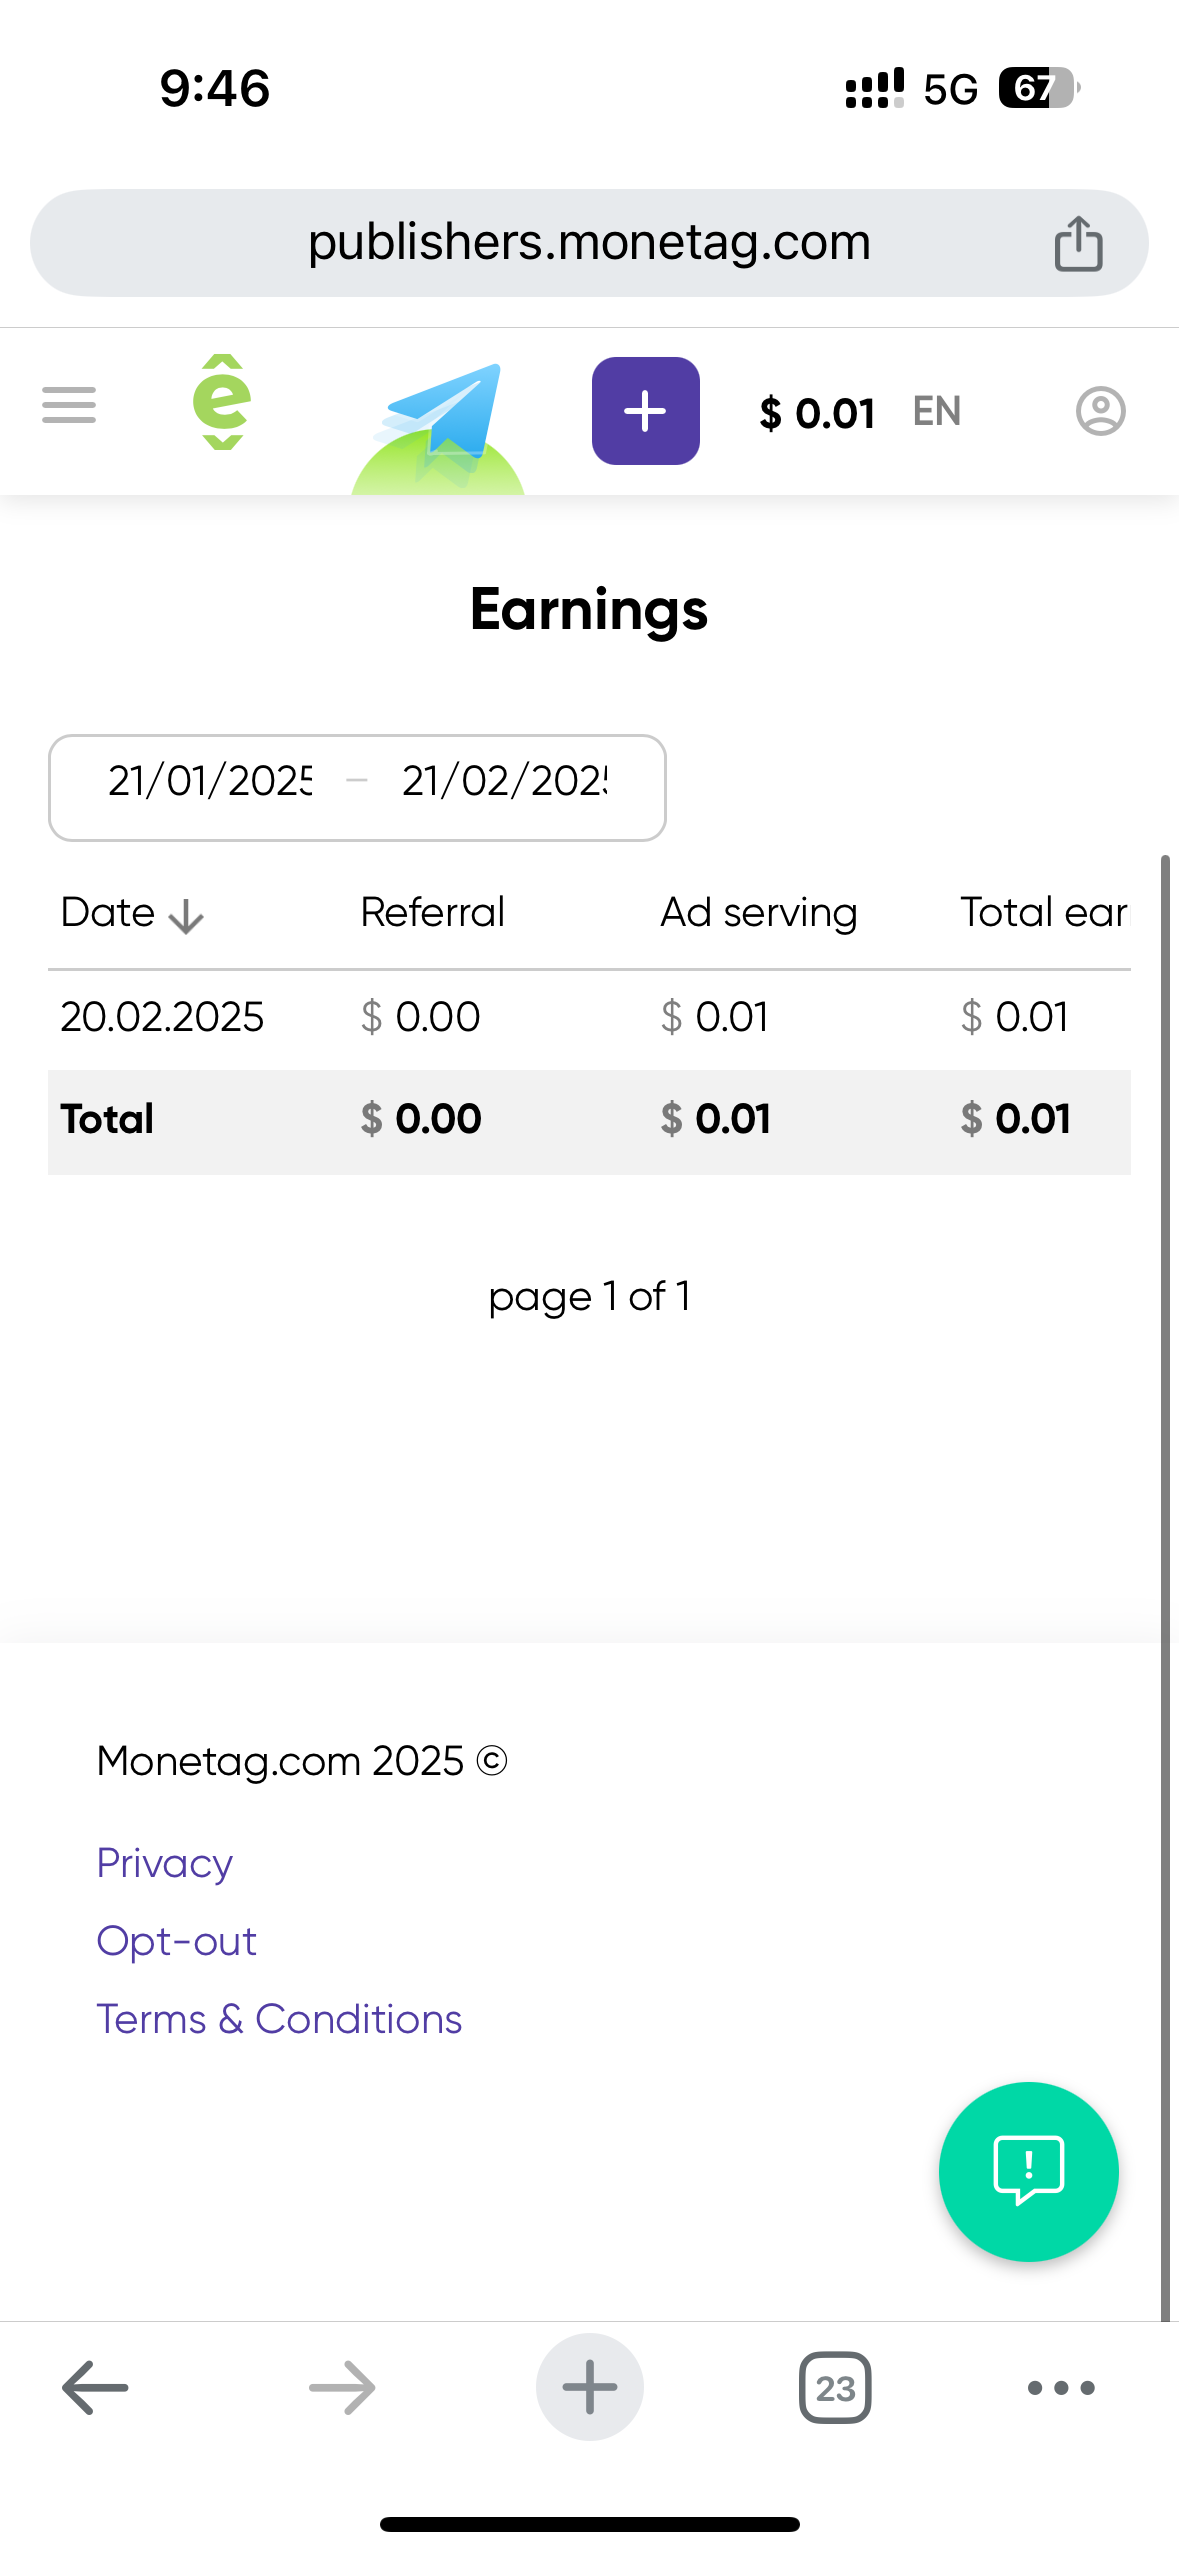Click the end date 21/02/2025 field
Viewport: 1179px width, 2556px height.
[x=505, y=781]
